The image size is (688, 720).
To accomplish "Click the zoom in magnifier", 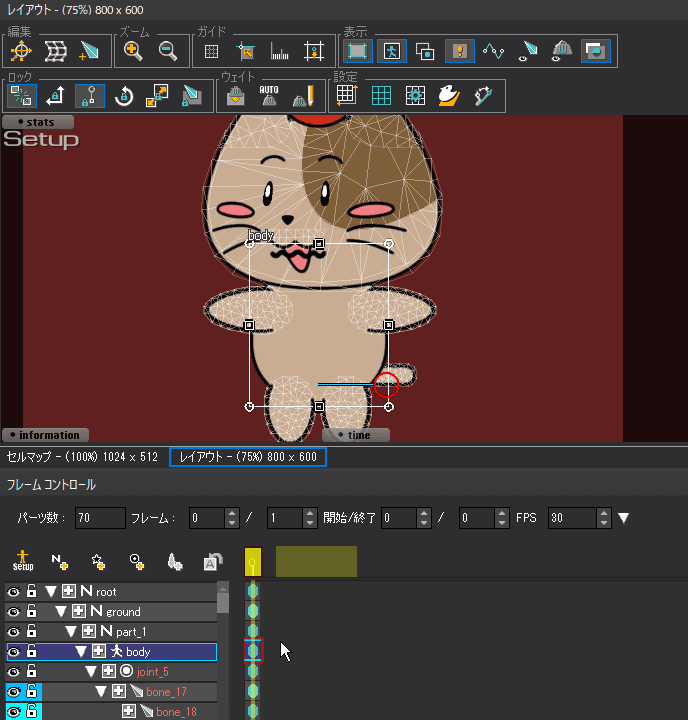I will [x=133, y=51].
